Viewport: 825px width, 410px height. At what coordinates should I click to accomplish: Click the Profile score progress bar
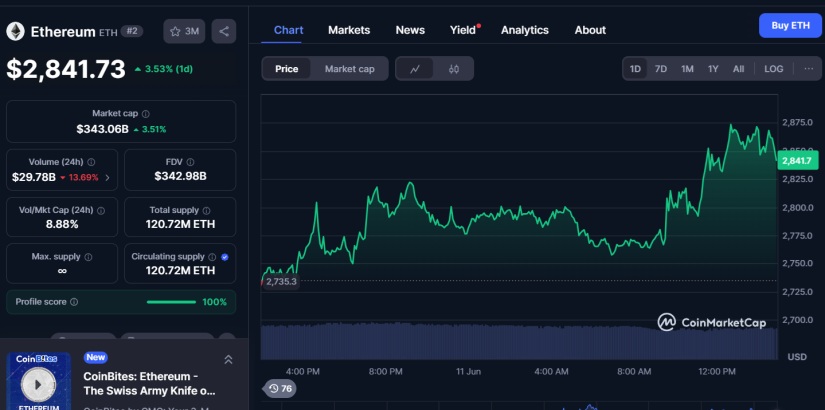(x=171, y=302)
